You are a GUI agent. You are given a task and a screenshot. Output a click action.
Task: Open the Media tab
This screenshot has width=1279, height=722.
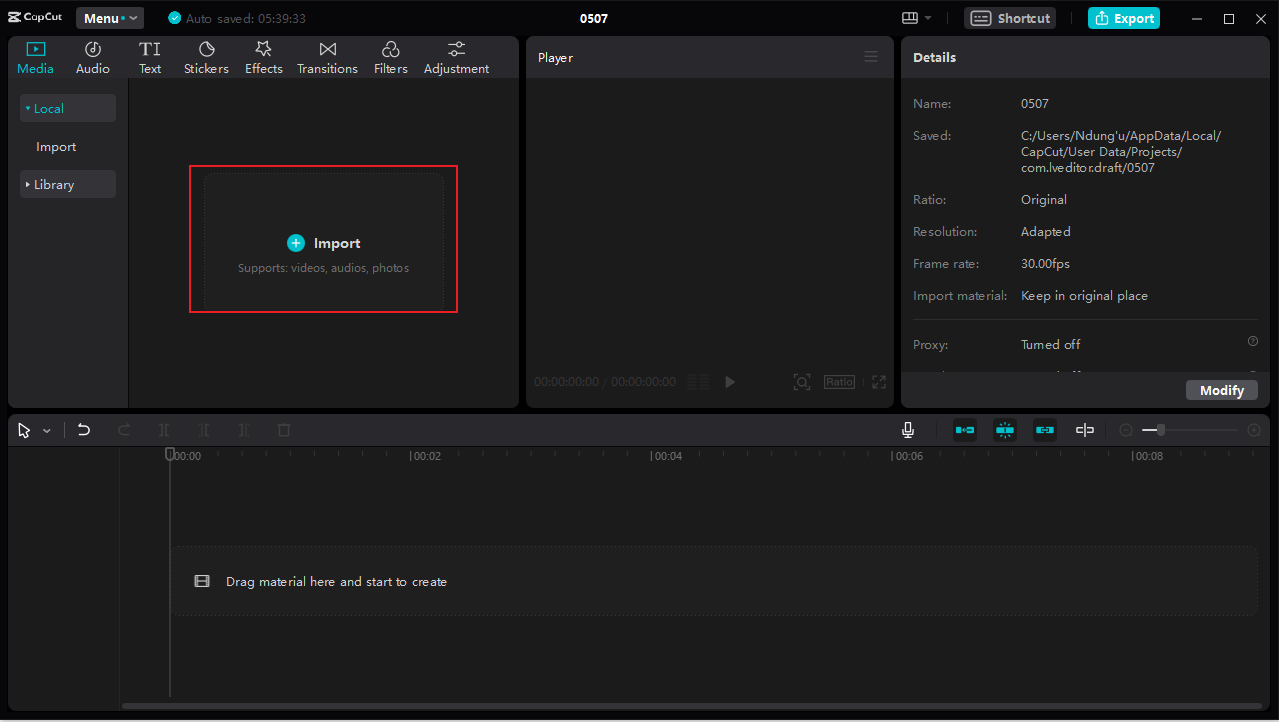pyautogui.click(x=36, y=58)
